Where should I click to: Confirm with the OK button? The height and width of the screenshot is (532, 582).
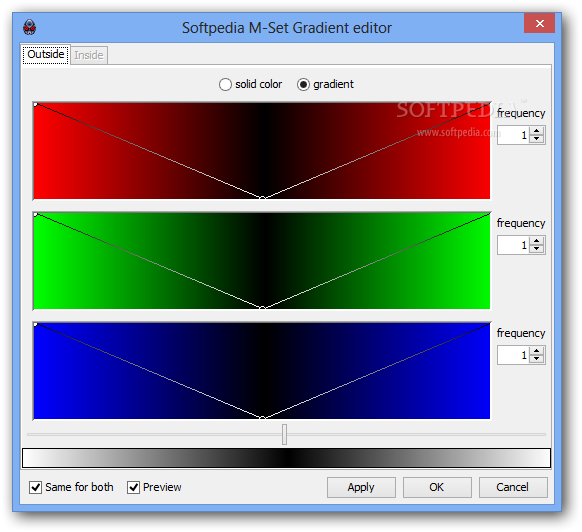coord(437,487)
